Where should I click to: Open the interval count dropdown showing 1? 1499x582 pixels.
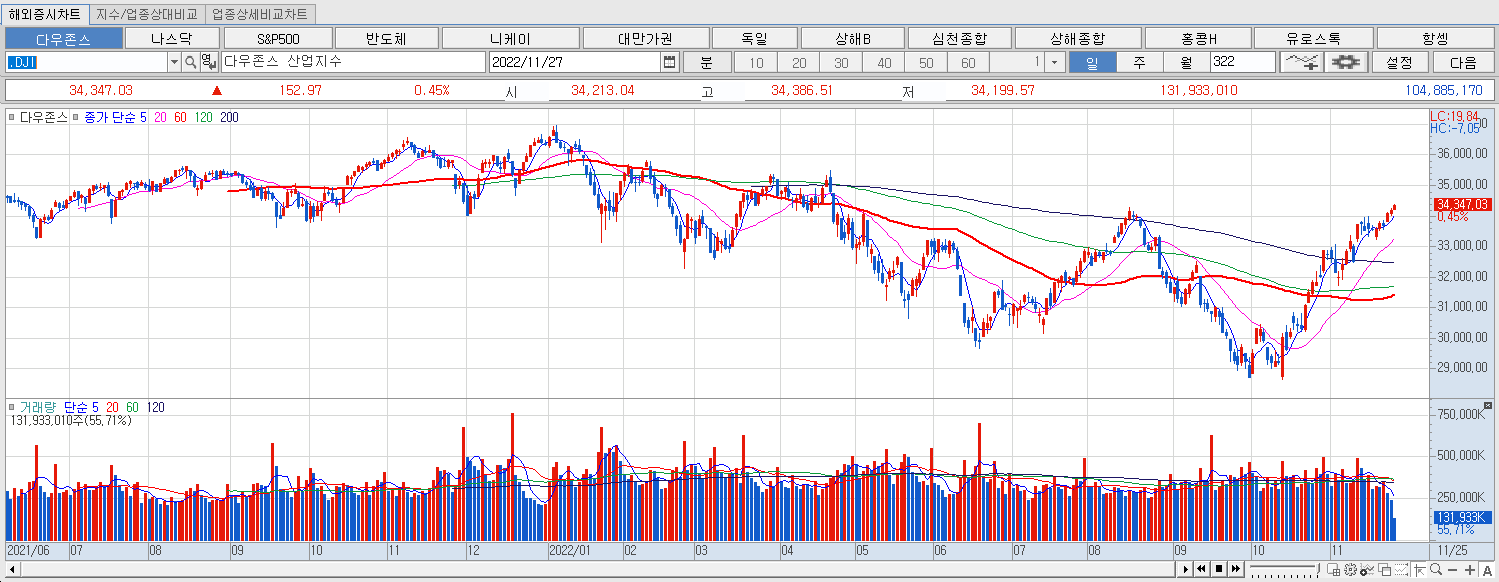1057,62
